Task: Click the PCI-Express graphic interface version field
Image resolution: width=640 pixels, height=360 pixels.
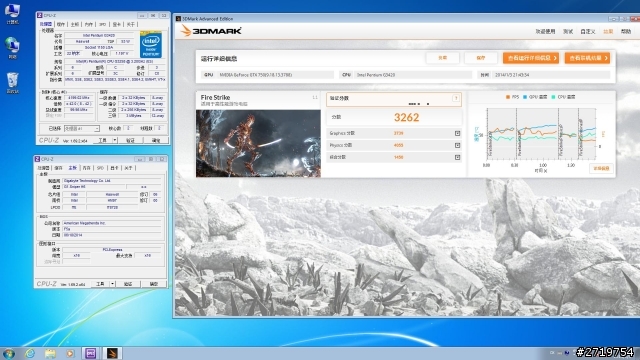Action: (112, 249)
